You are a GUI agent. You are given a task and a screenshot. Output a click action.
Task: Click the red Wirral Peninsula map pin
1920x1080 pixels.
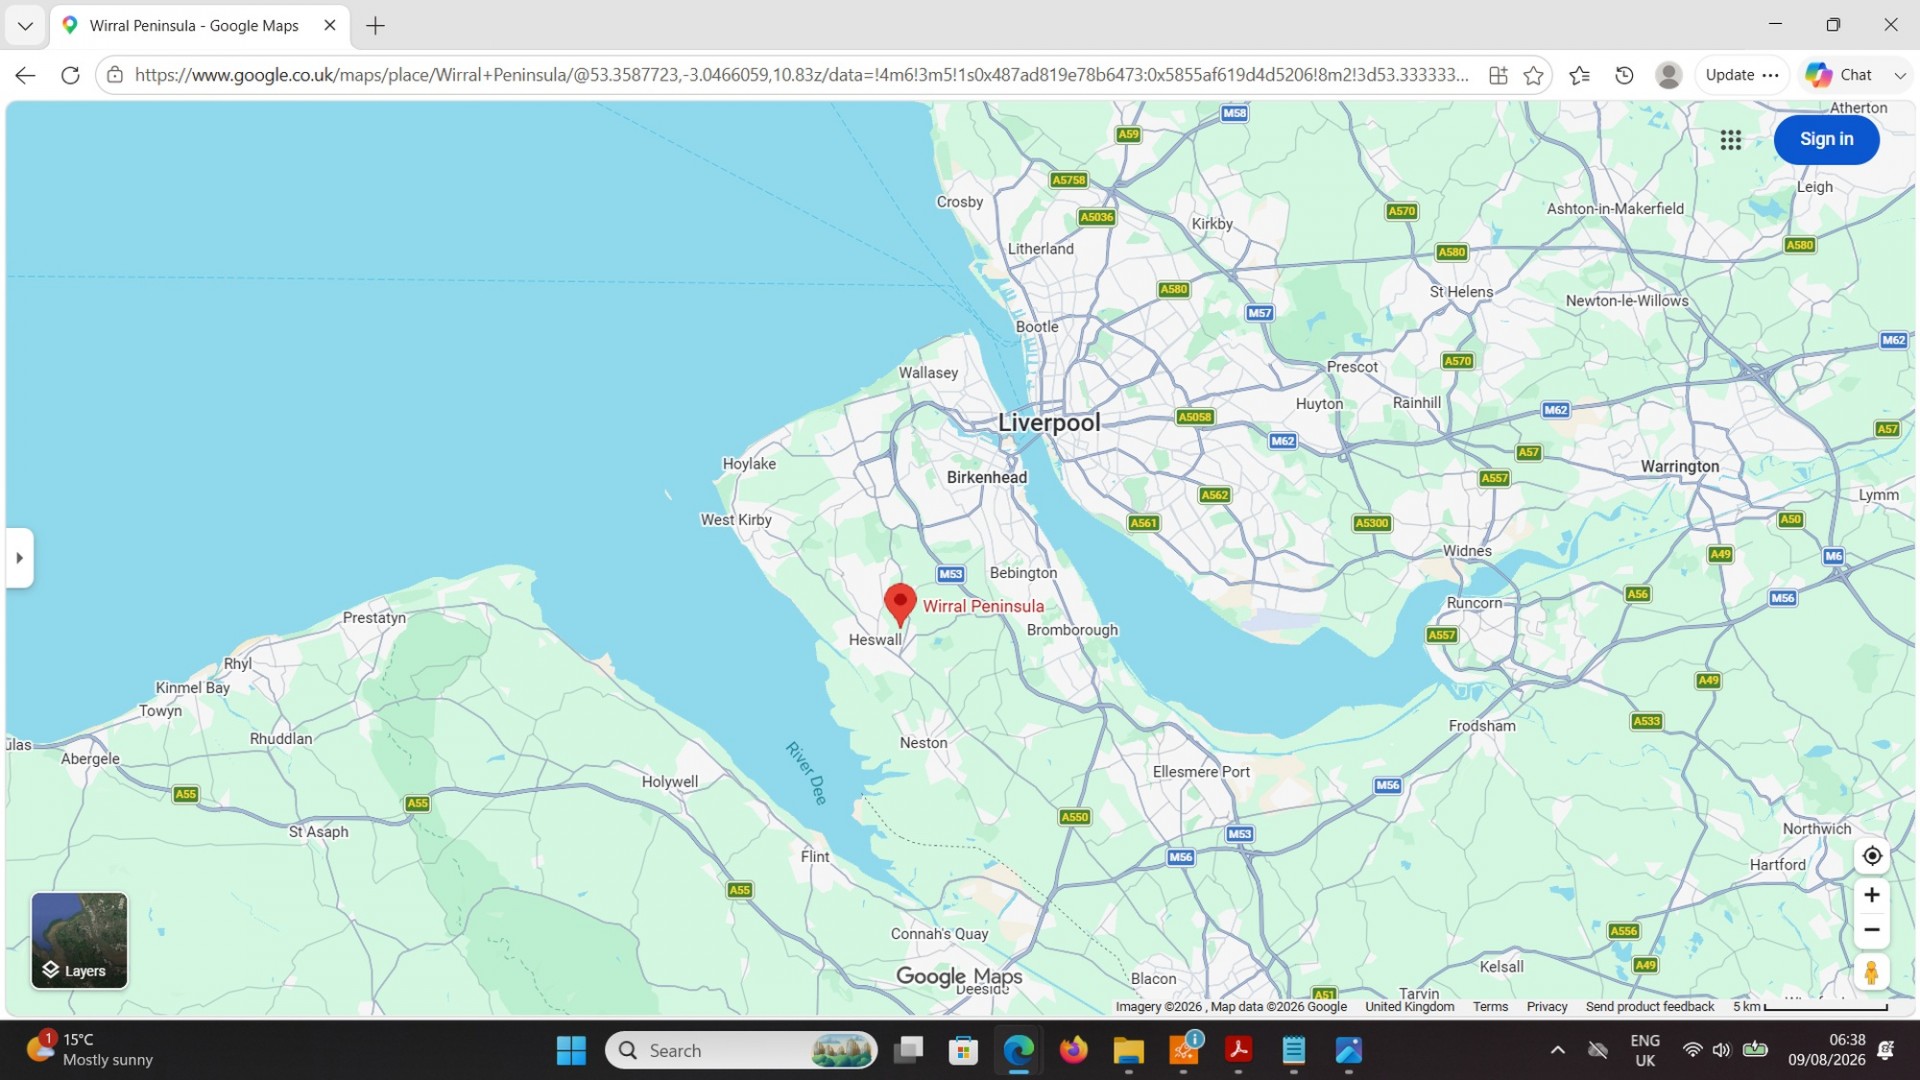point(900,605)
